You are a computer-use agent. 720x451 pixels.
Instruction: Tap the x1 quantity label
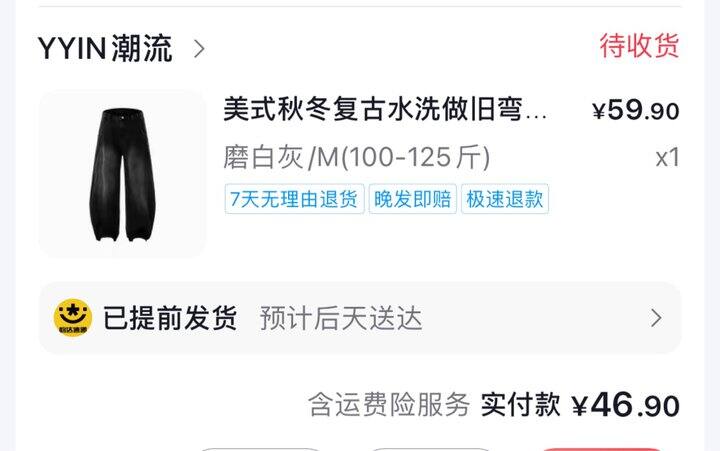tap(667, 158)
